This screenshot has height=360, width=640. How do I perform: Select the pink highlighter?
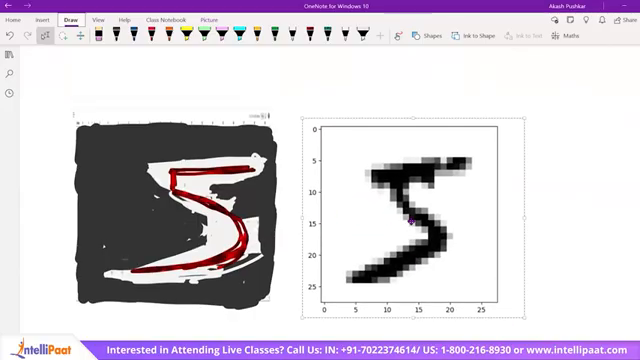(222, 34)
